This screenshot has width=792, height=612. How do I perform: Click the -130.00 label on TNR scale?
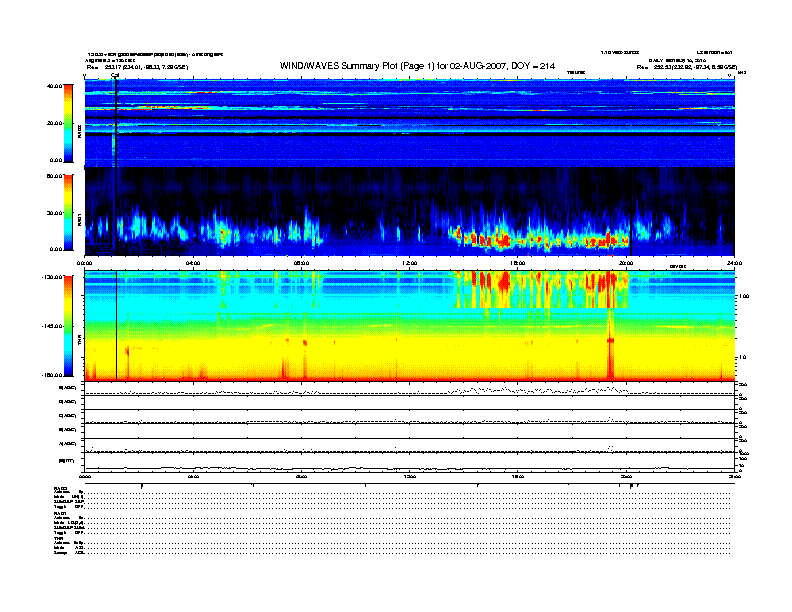click(x=52, y=277)
